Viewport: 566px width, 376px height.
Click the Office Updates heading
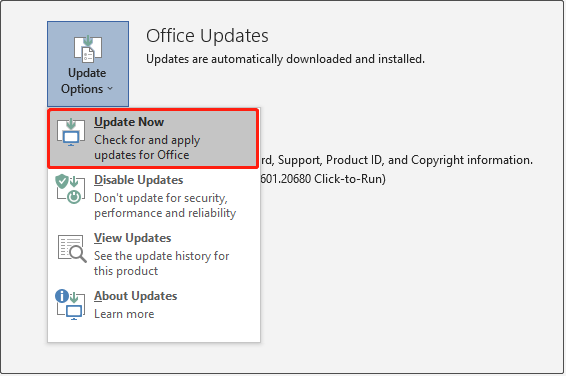click(x=207, y=36)
